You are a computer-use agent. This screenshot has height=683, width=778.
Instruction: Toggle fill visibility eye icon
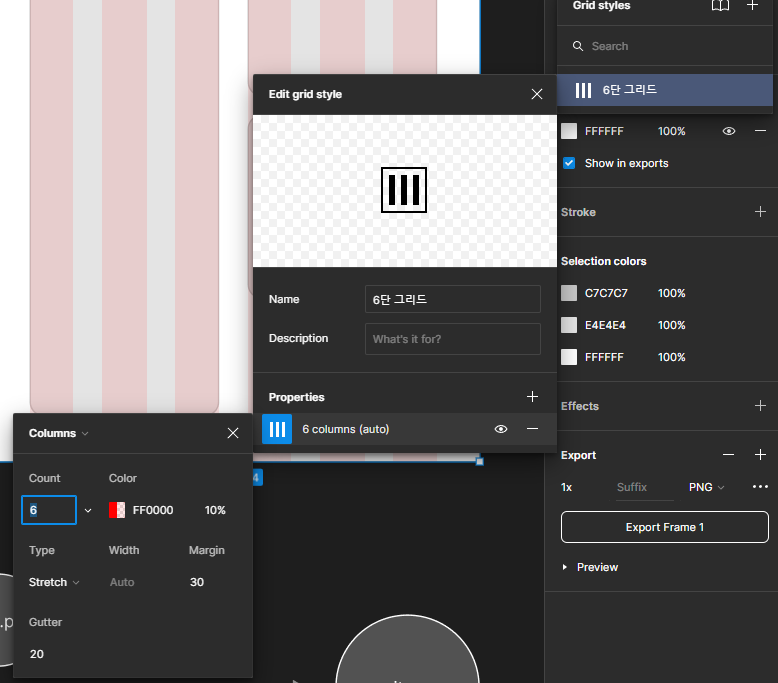(x=729, y=131)
